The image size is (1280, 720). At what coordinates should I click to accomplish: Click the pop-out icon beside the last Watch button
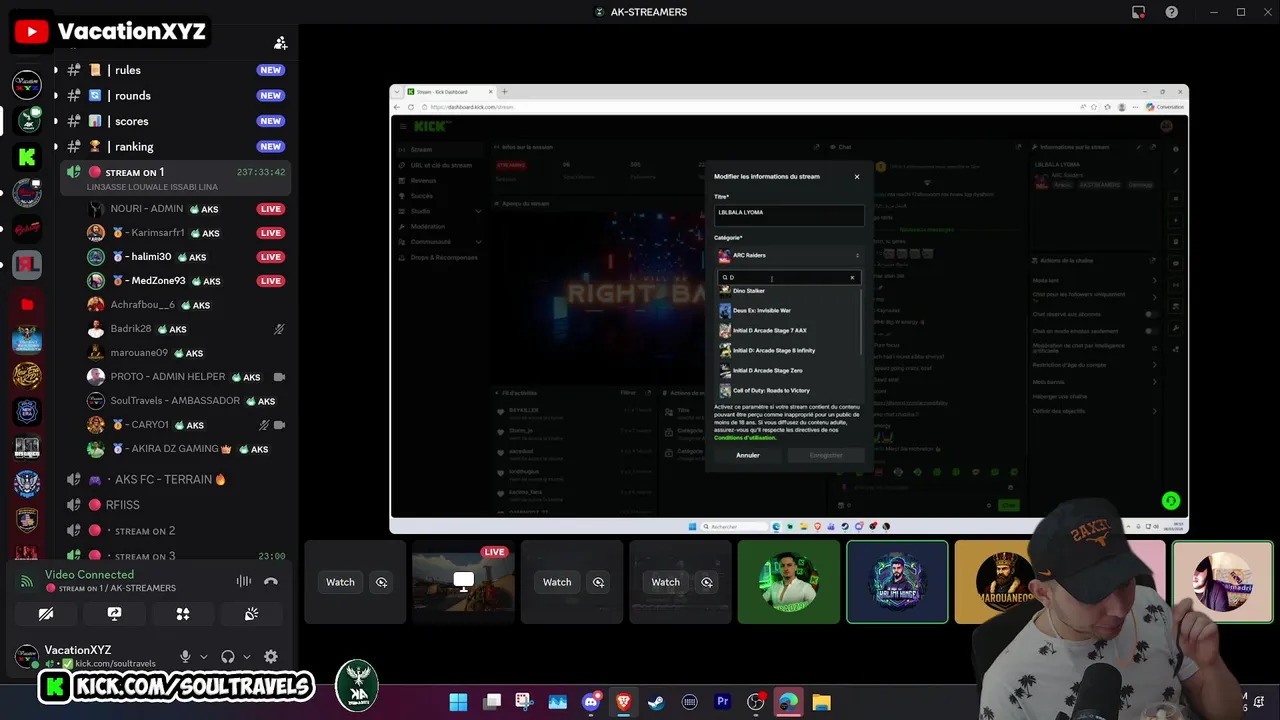(x=707, y=582)
